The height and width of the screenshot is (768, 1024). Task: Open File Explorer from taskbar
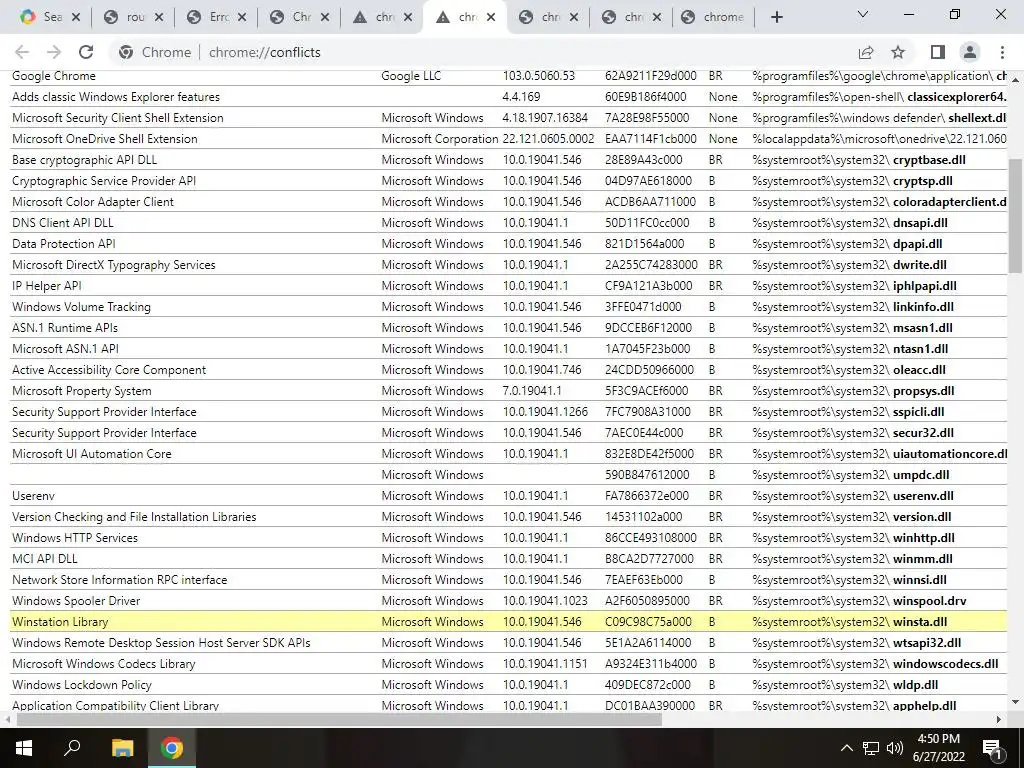point(122,748)
